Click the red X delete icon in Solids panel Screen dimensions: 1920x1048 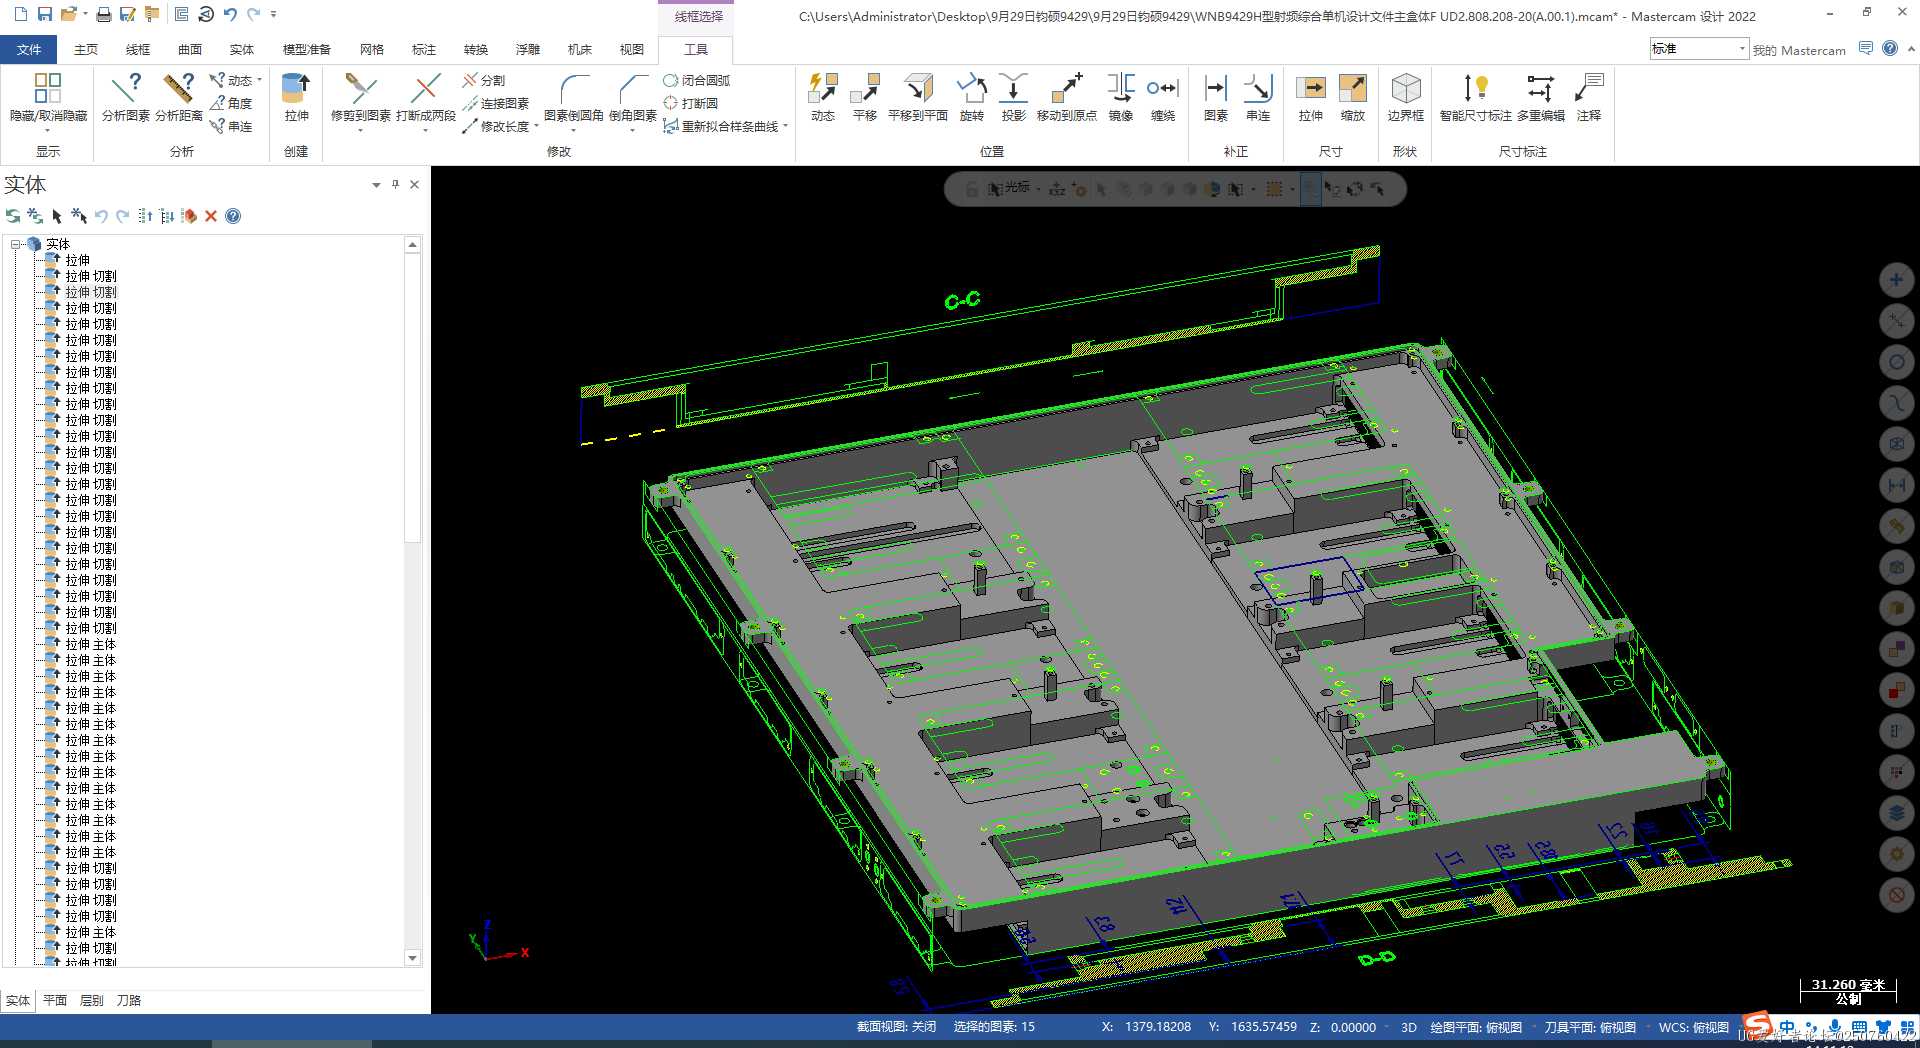(211, 216)
